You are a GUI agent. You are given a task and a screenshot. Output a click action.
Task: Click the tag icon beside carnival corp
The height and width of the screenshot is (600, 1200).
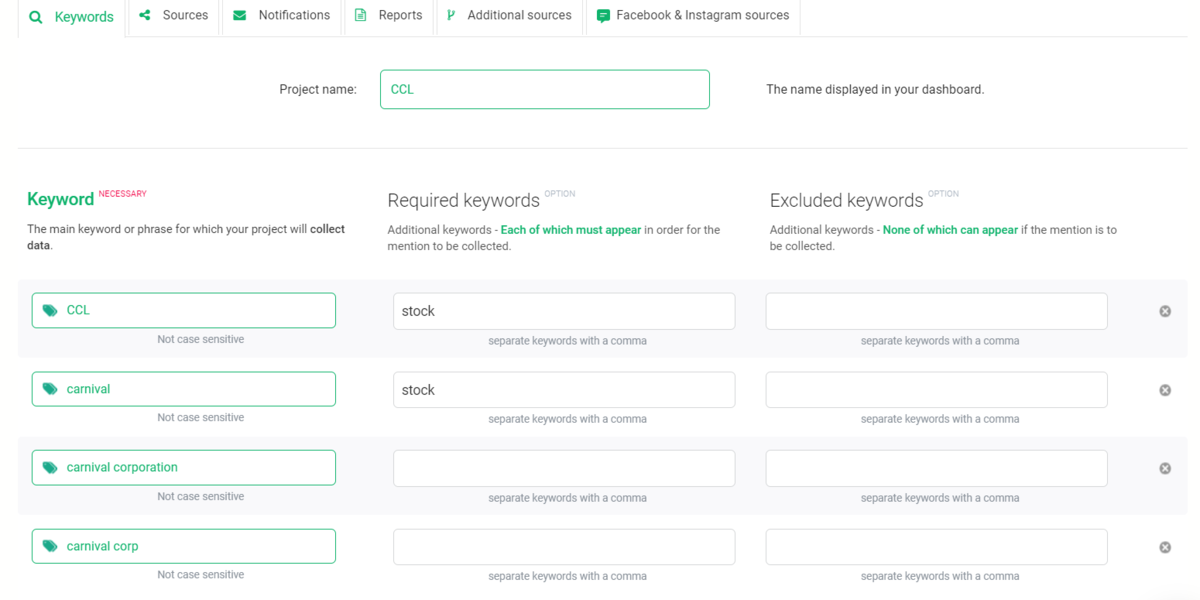pos(50,546)
